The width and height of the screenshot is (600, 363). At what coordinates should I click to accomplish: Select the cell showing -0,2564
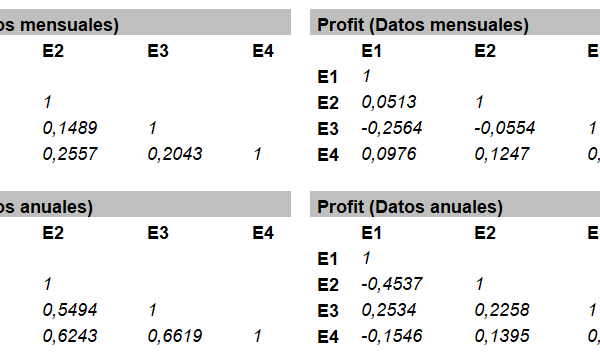[x=392, y=128]
